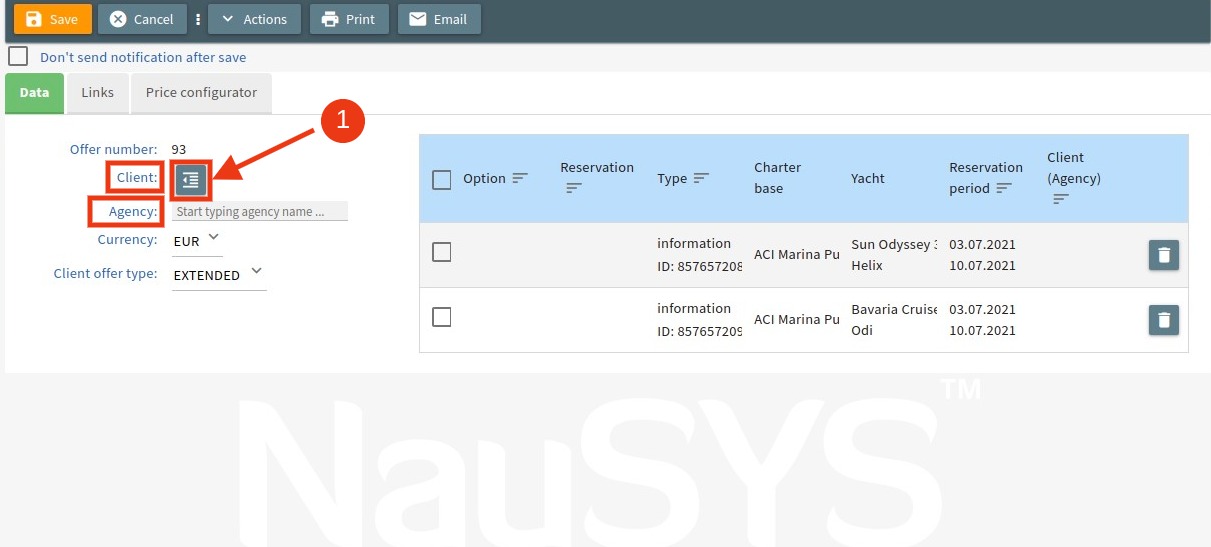Screen dimensions: 1211x547
Task: Delete the Sun Odyssey Helix row
Action: coord(1164,255)
